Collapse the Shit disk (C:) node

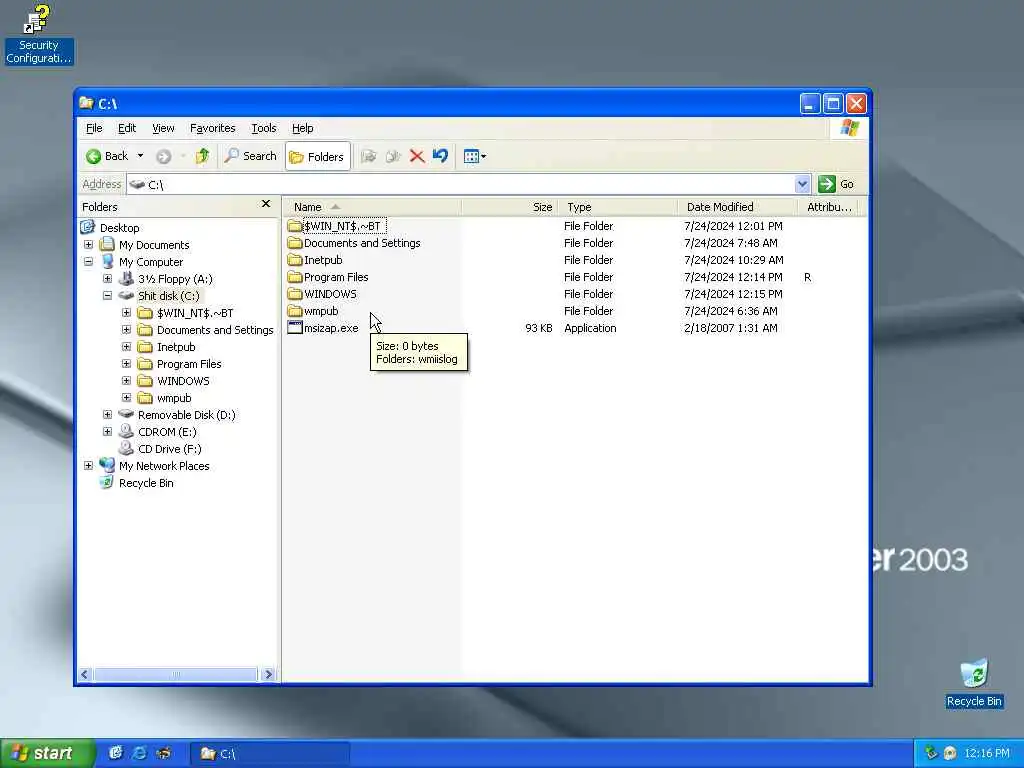107,296
